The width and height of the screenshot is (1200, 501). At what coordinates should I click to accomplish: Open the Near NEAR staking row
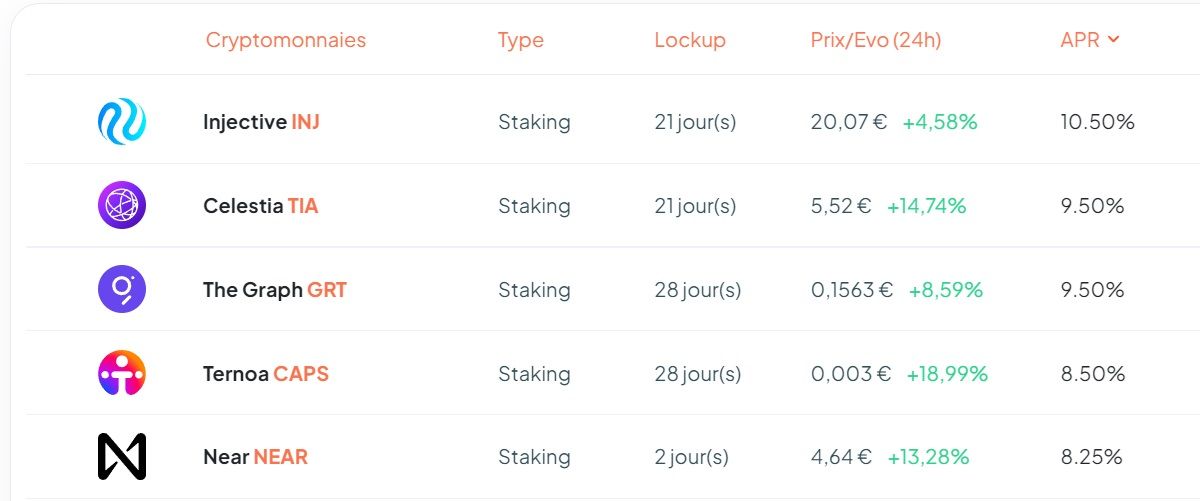click(x=255, y=457)
